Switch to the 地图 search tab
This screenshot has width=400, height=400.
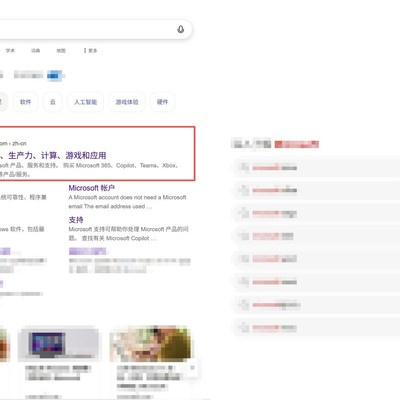point(61,51)
